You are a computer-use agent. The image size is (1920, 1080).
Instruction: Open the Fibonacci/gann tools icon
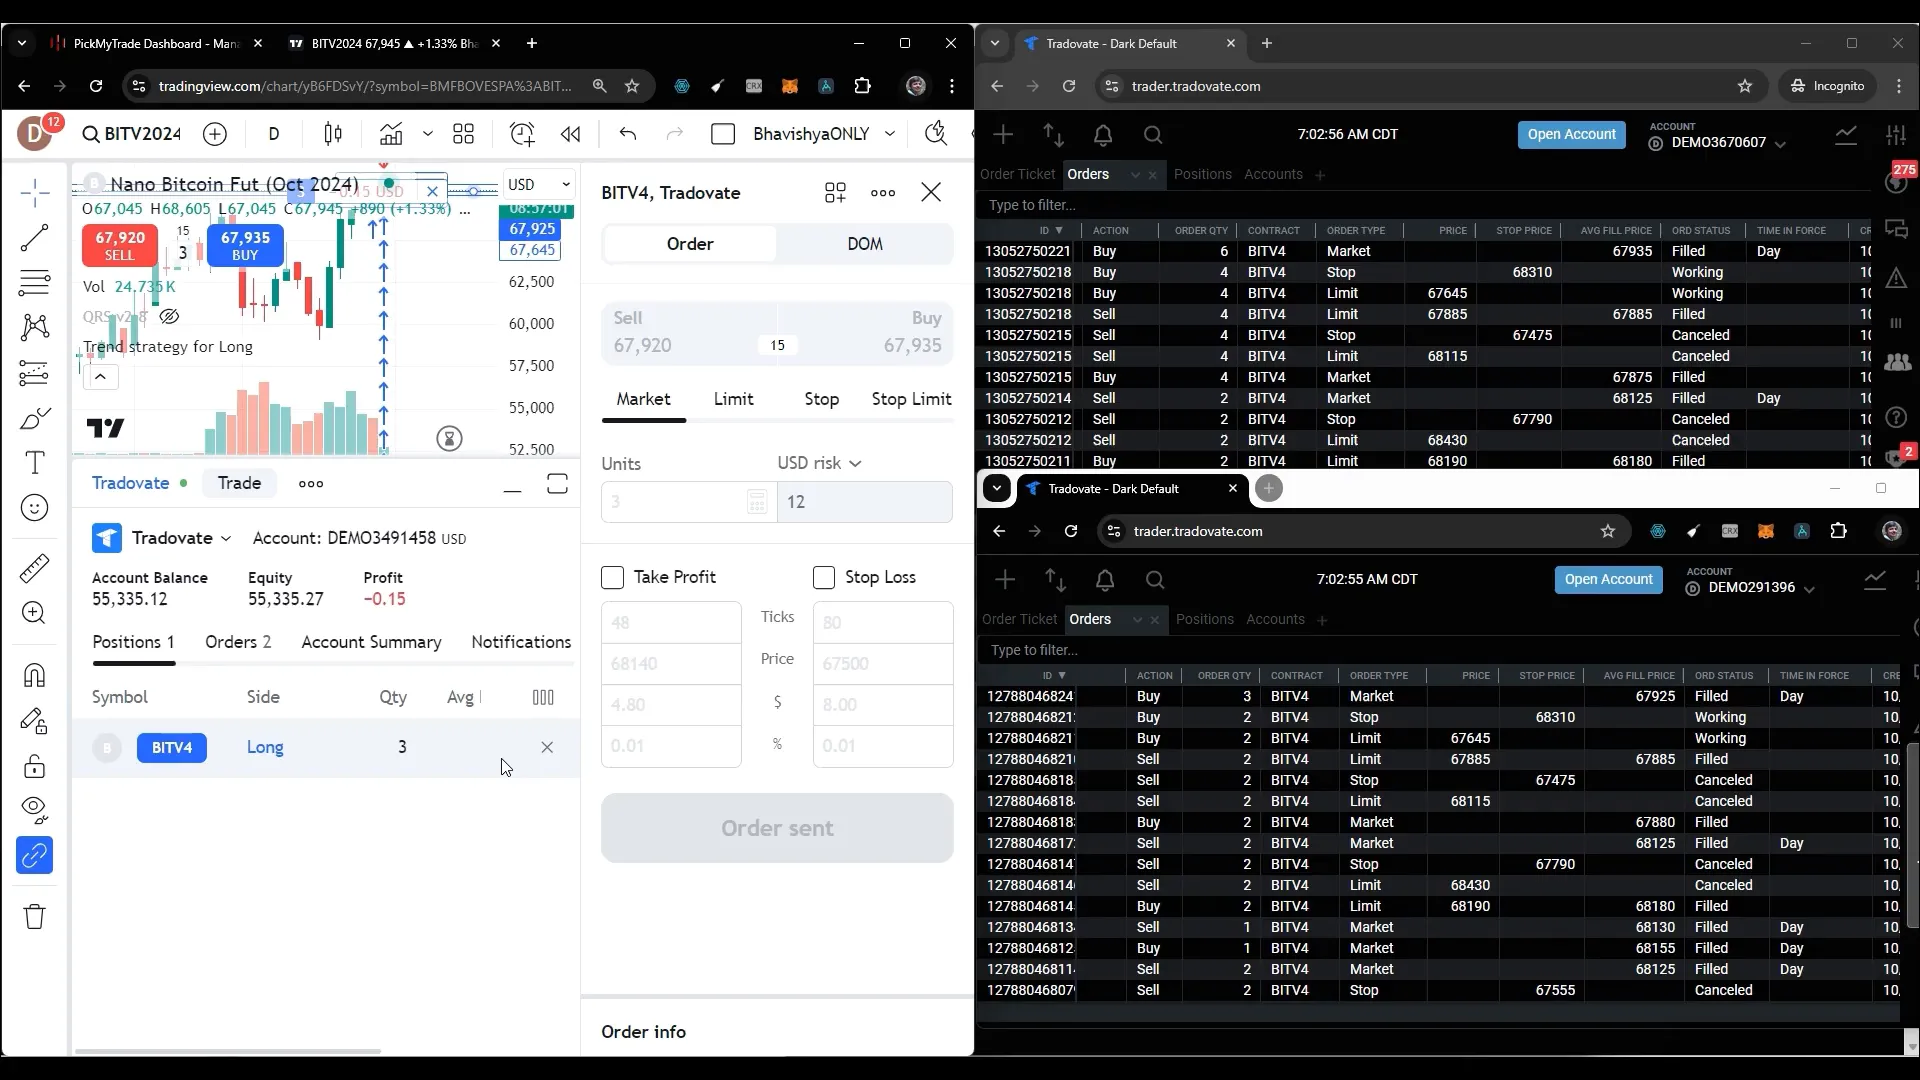coord(35,284)
